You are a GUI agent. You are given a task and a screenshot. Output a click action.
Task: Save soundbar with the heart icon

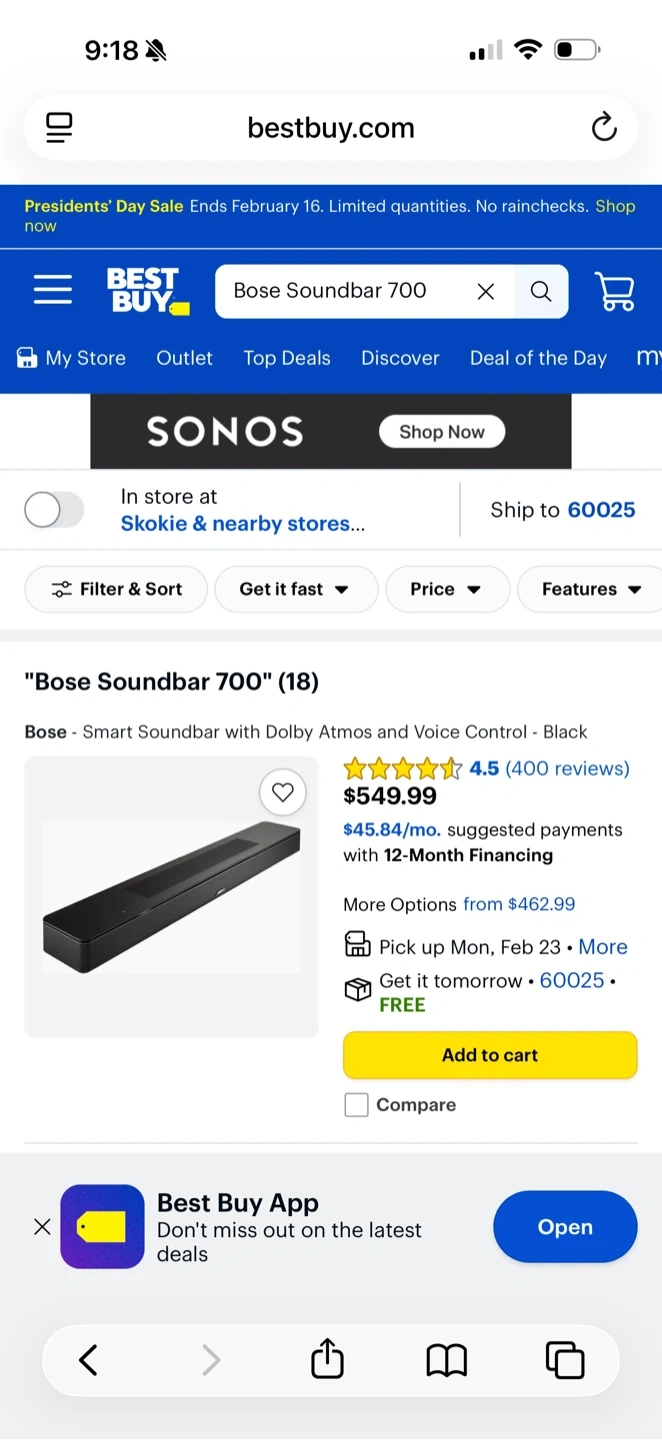[x=283, y=793]
